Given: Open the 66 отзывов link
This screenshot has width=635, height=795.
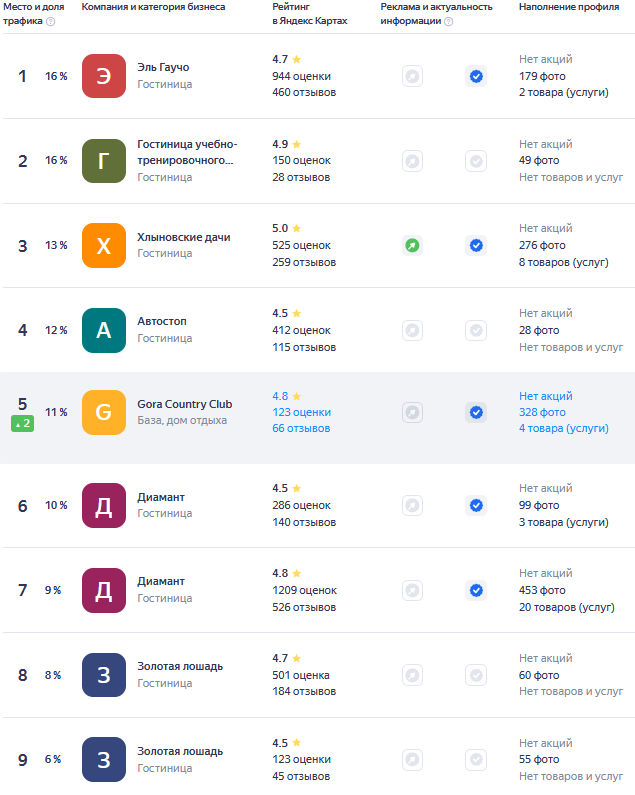Looking at the screenshot, I should [301, 428].
